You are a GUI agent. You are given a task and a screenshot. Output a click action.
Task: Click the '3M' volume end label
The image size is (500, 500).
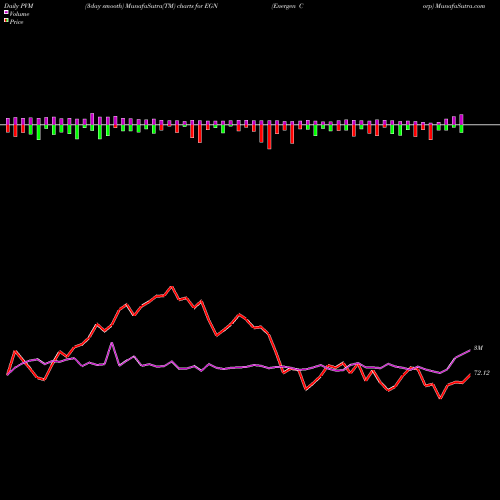(x=478, y=348)
